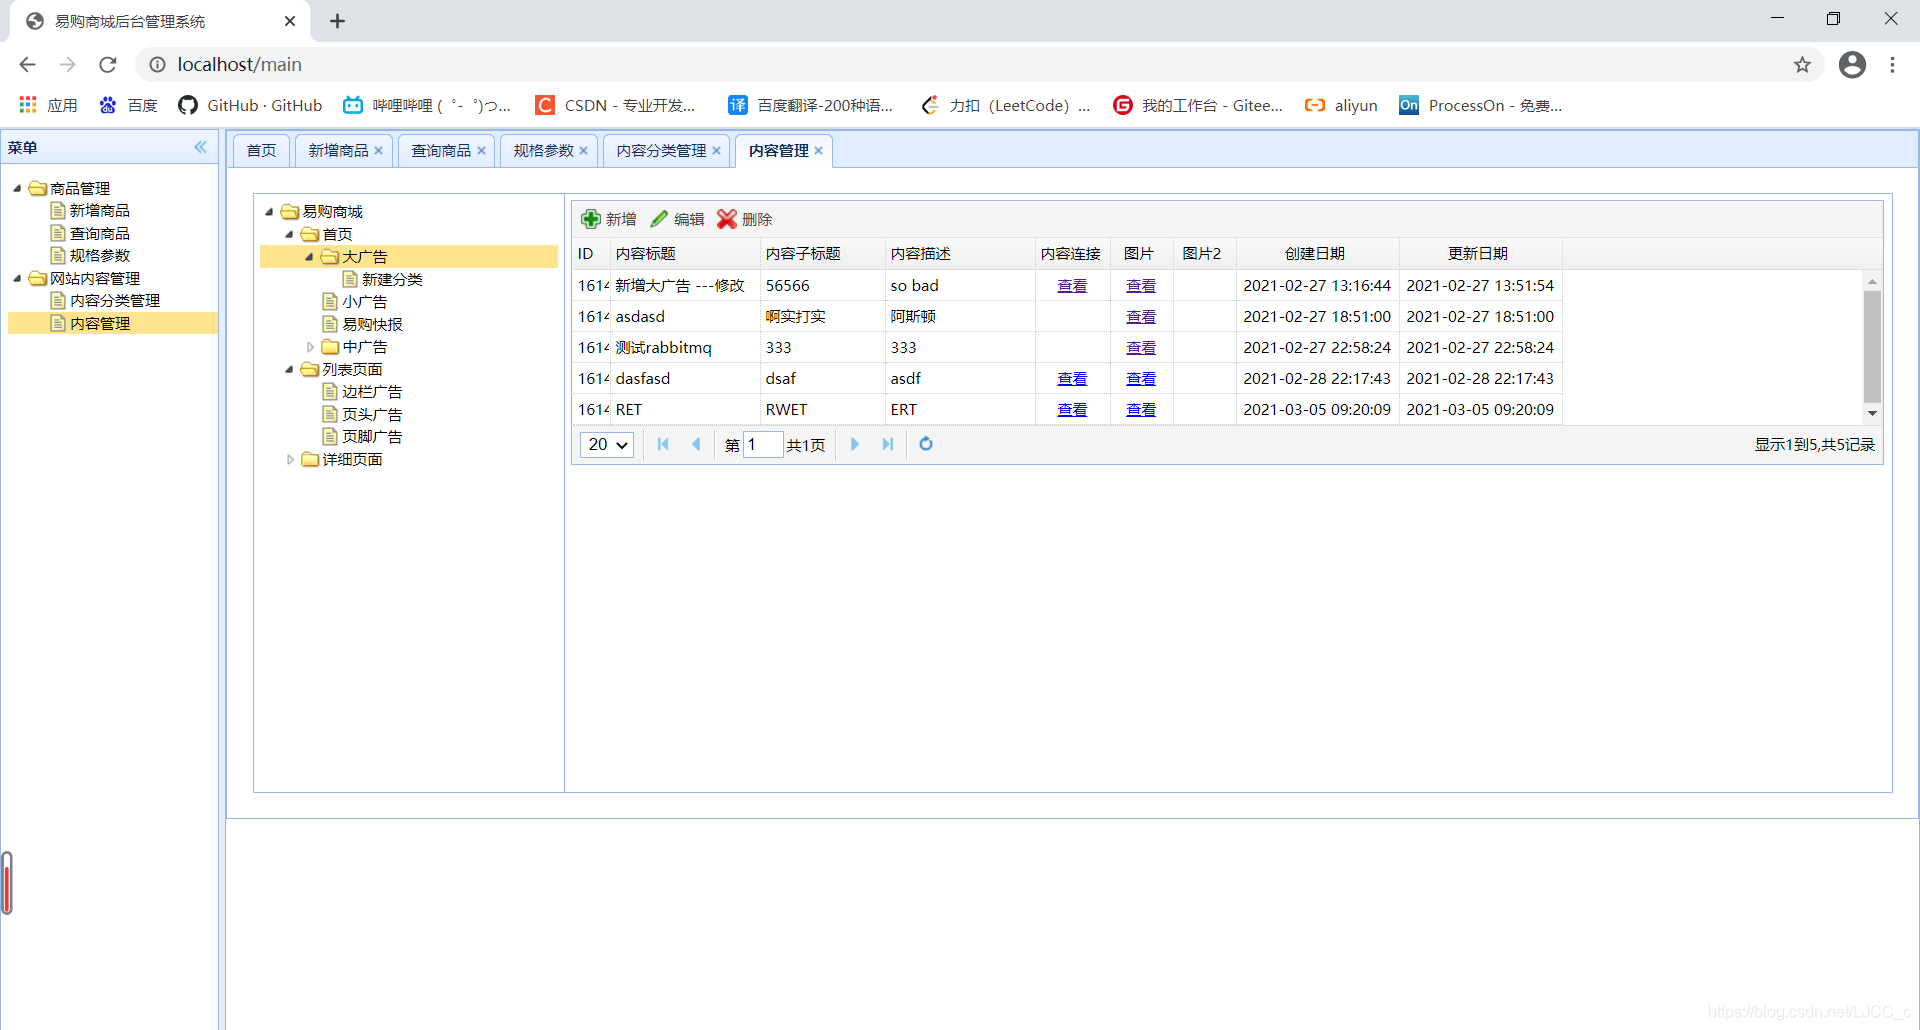The image size is (1920, 1030).
Task: Refresh the content grid
Action: point(926,444)
